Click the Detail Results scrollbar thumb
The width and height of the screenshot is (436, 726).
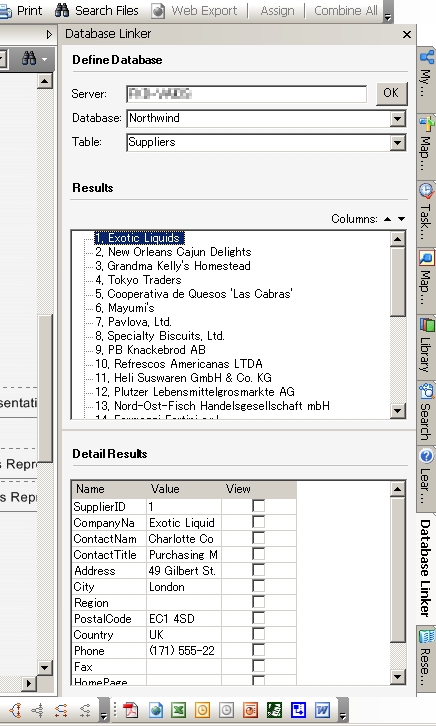click(398, 570)
